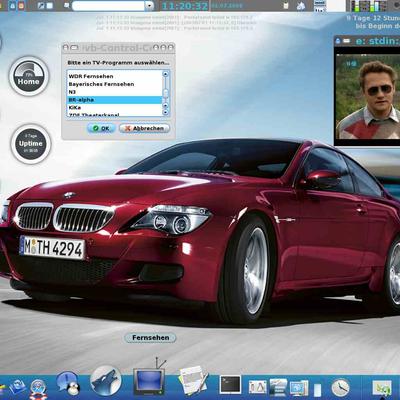Viewport: 400px width, 400px height.
Task: Launch the terminal icon in the dock
Action: point(230,384)
